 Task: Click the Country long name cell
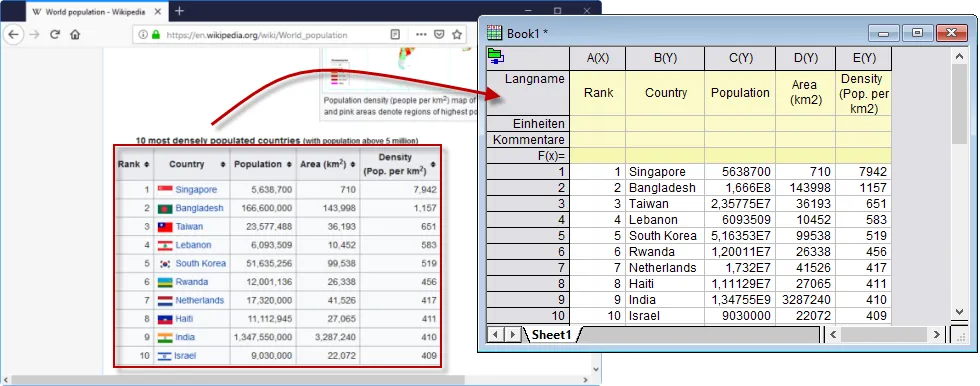coord(665,92)
